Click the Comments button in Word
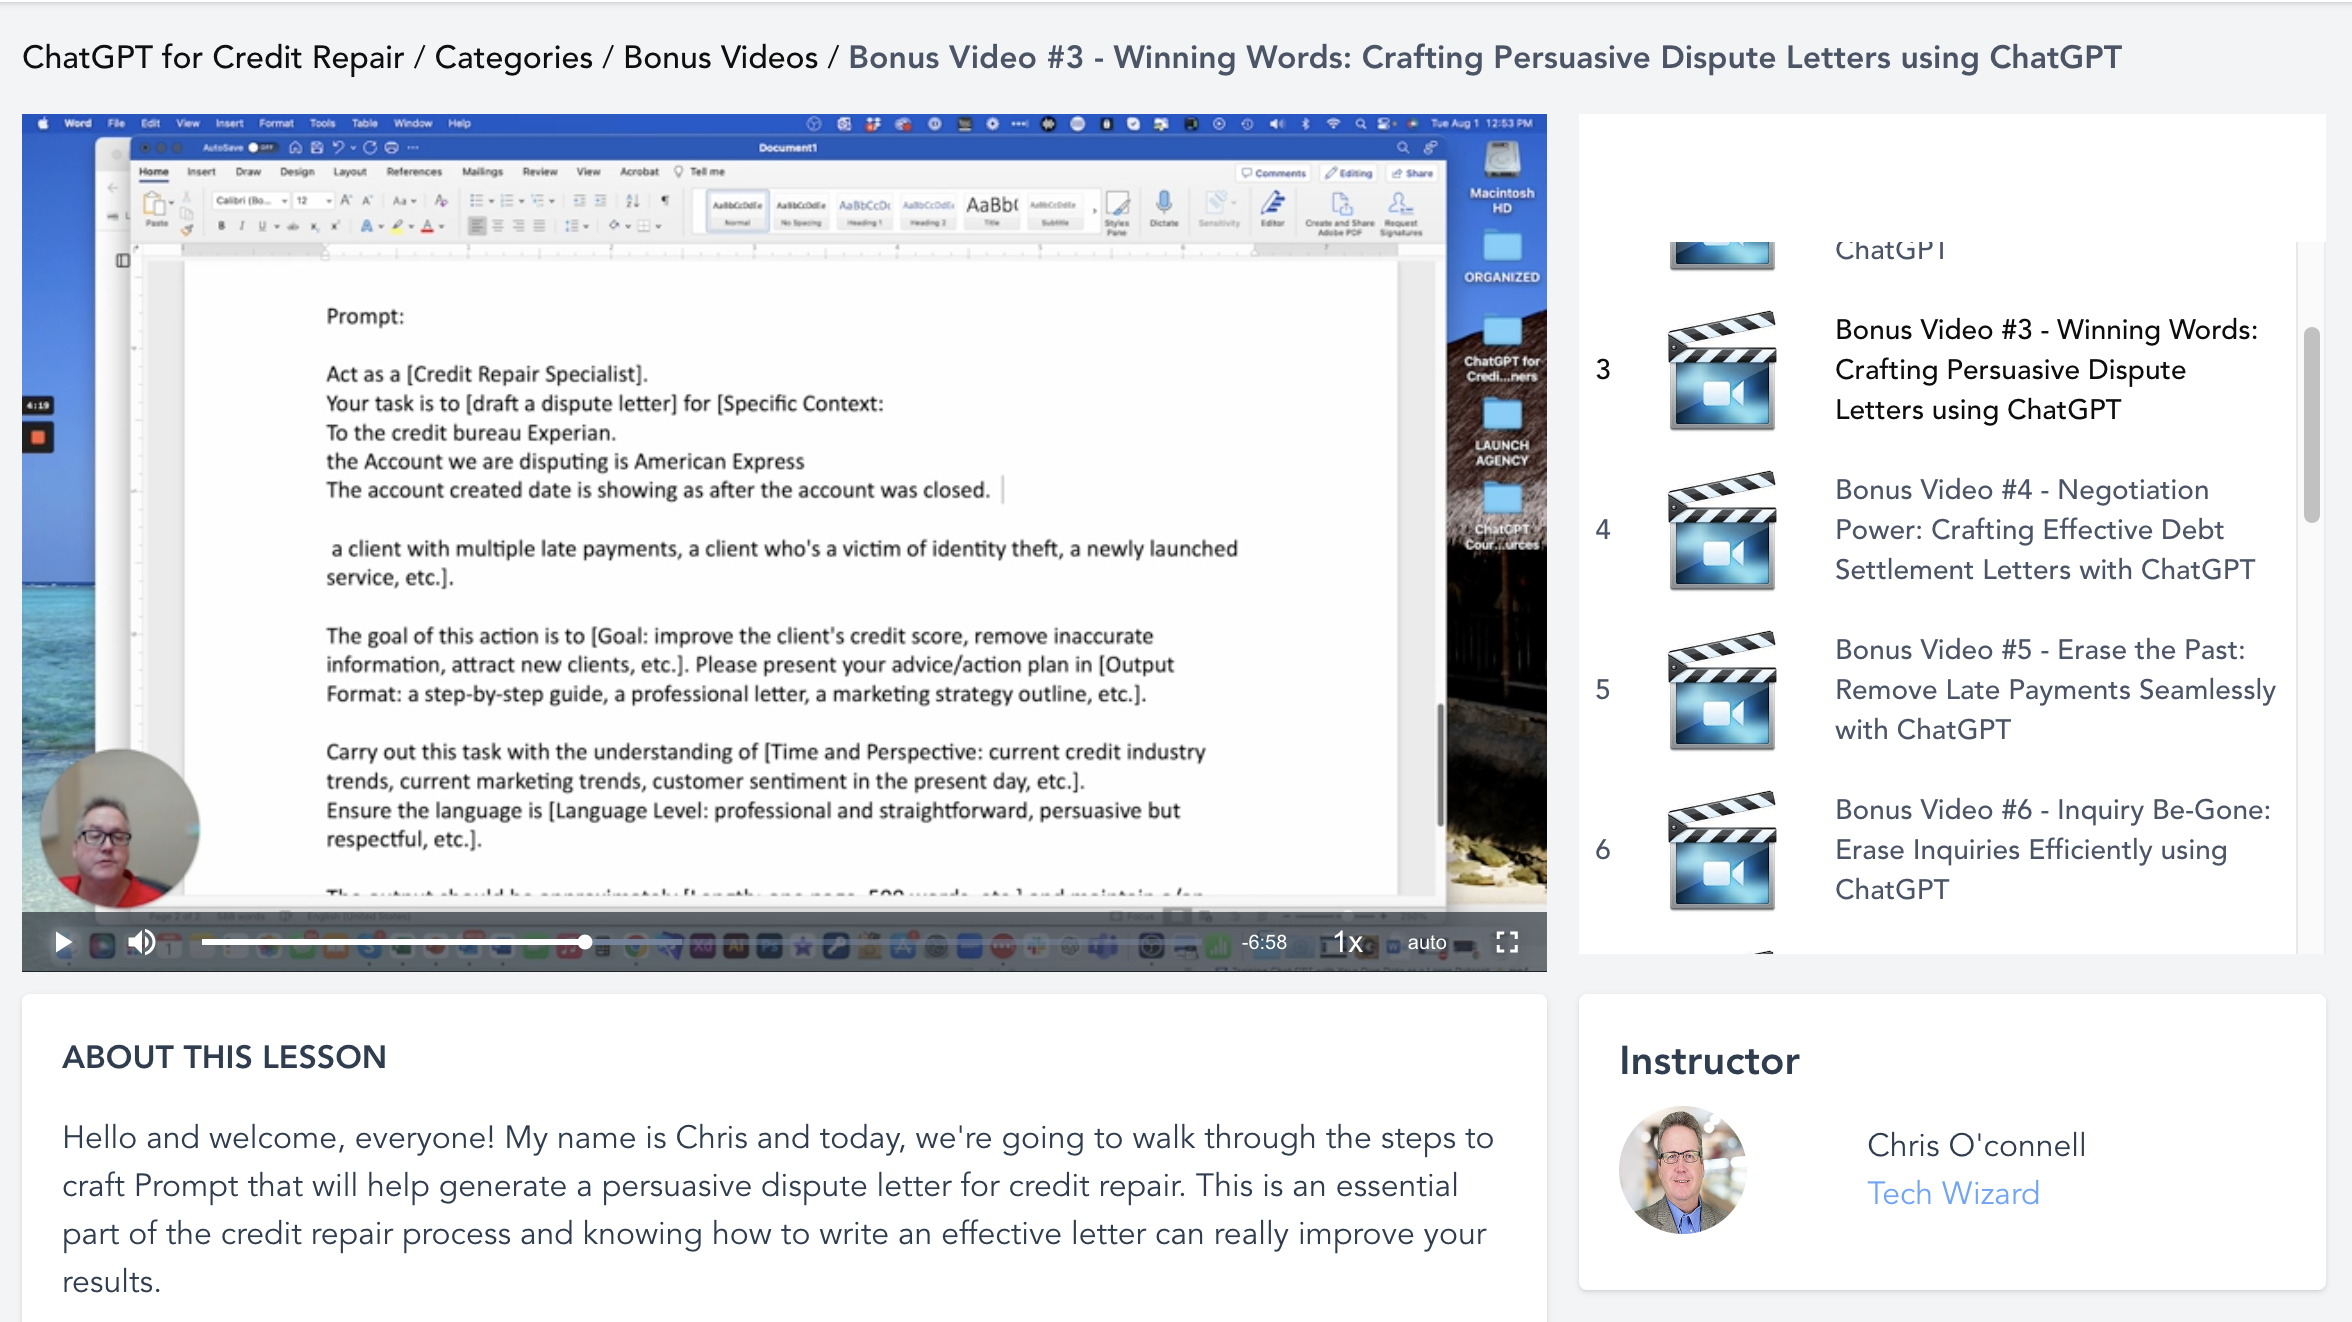Viewport: 2352px width, 1322px height. pyautogui.click(x=1273, y=173)
